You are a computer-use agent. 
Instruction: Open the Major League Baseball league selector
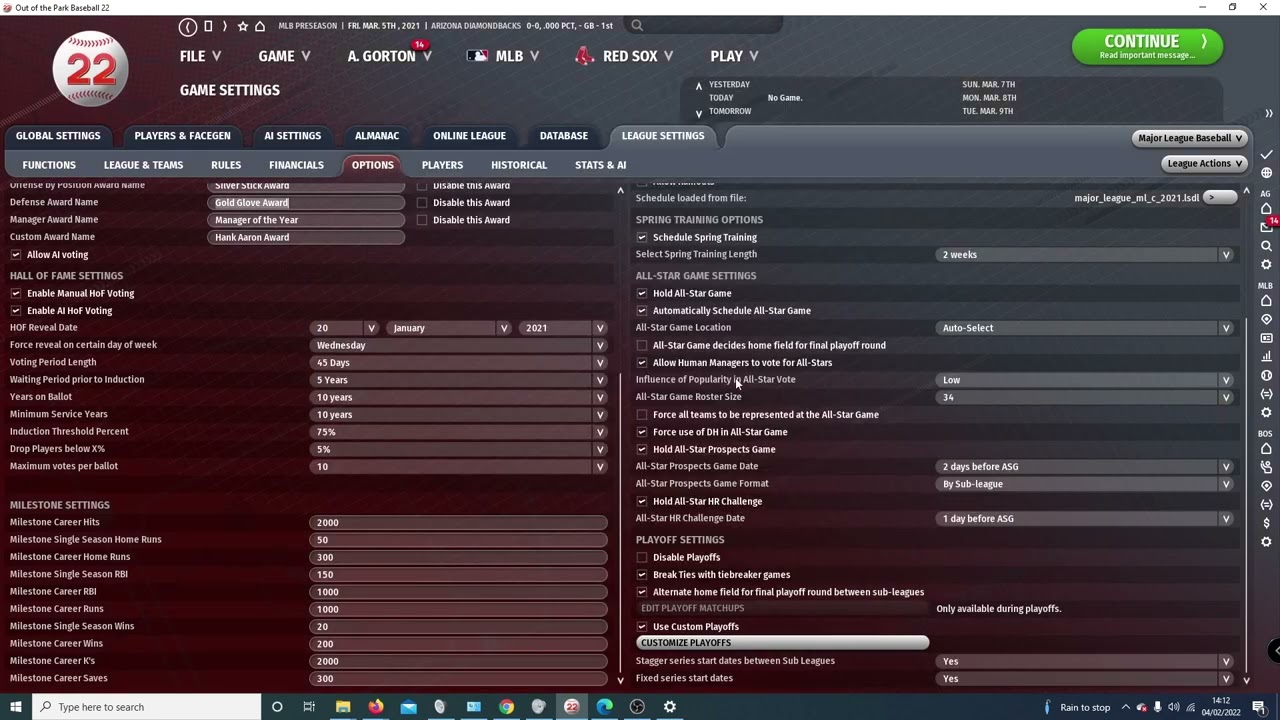point(1189,138)
